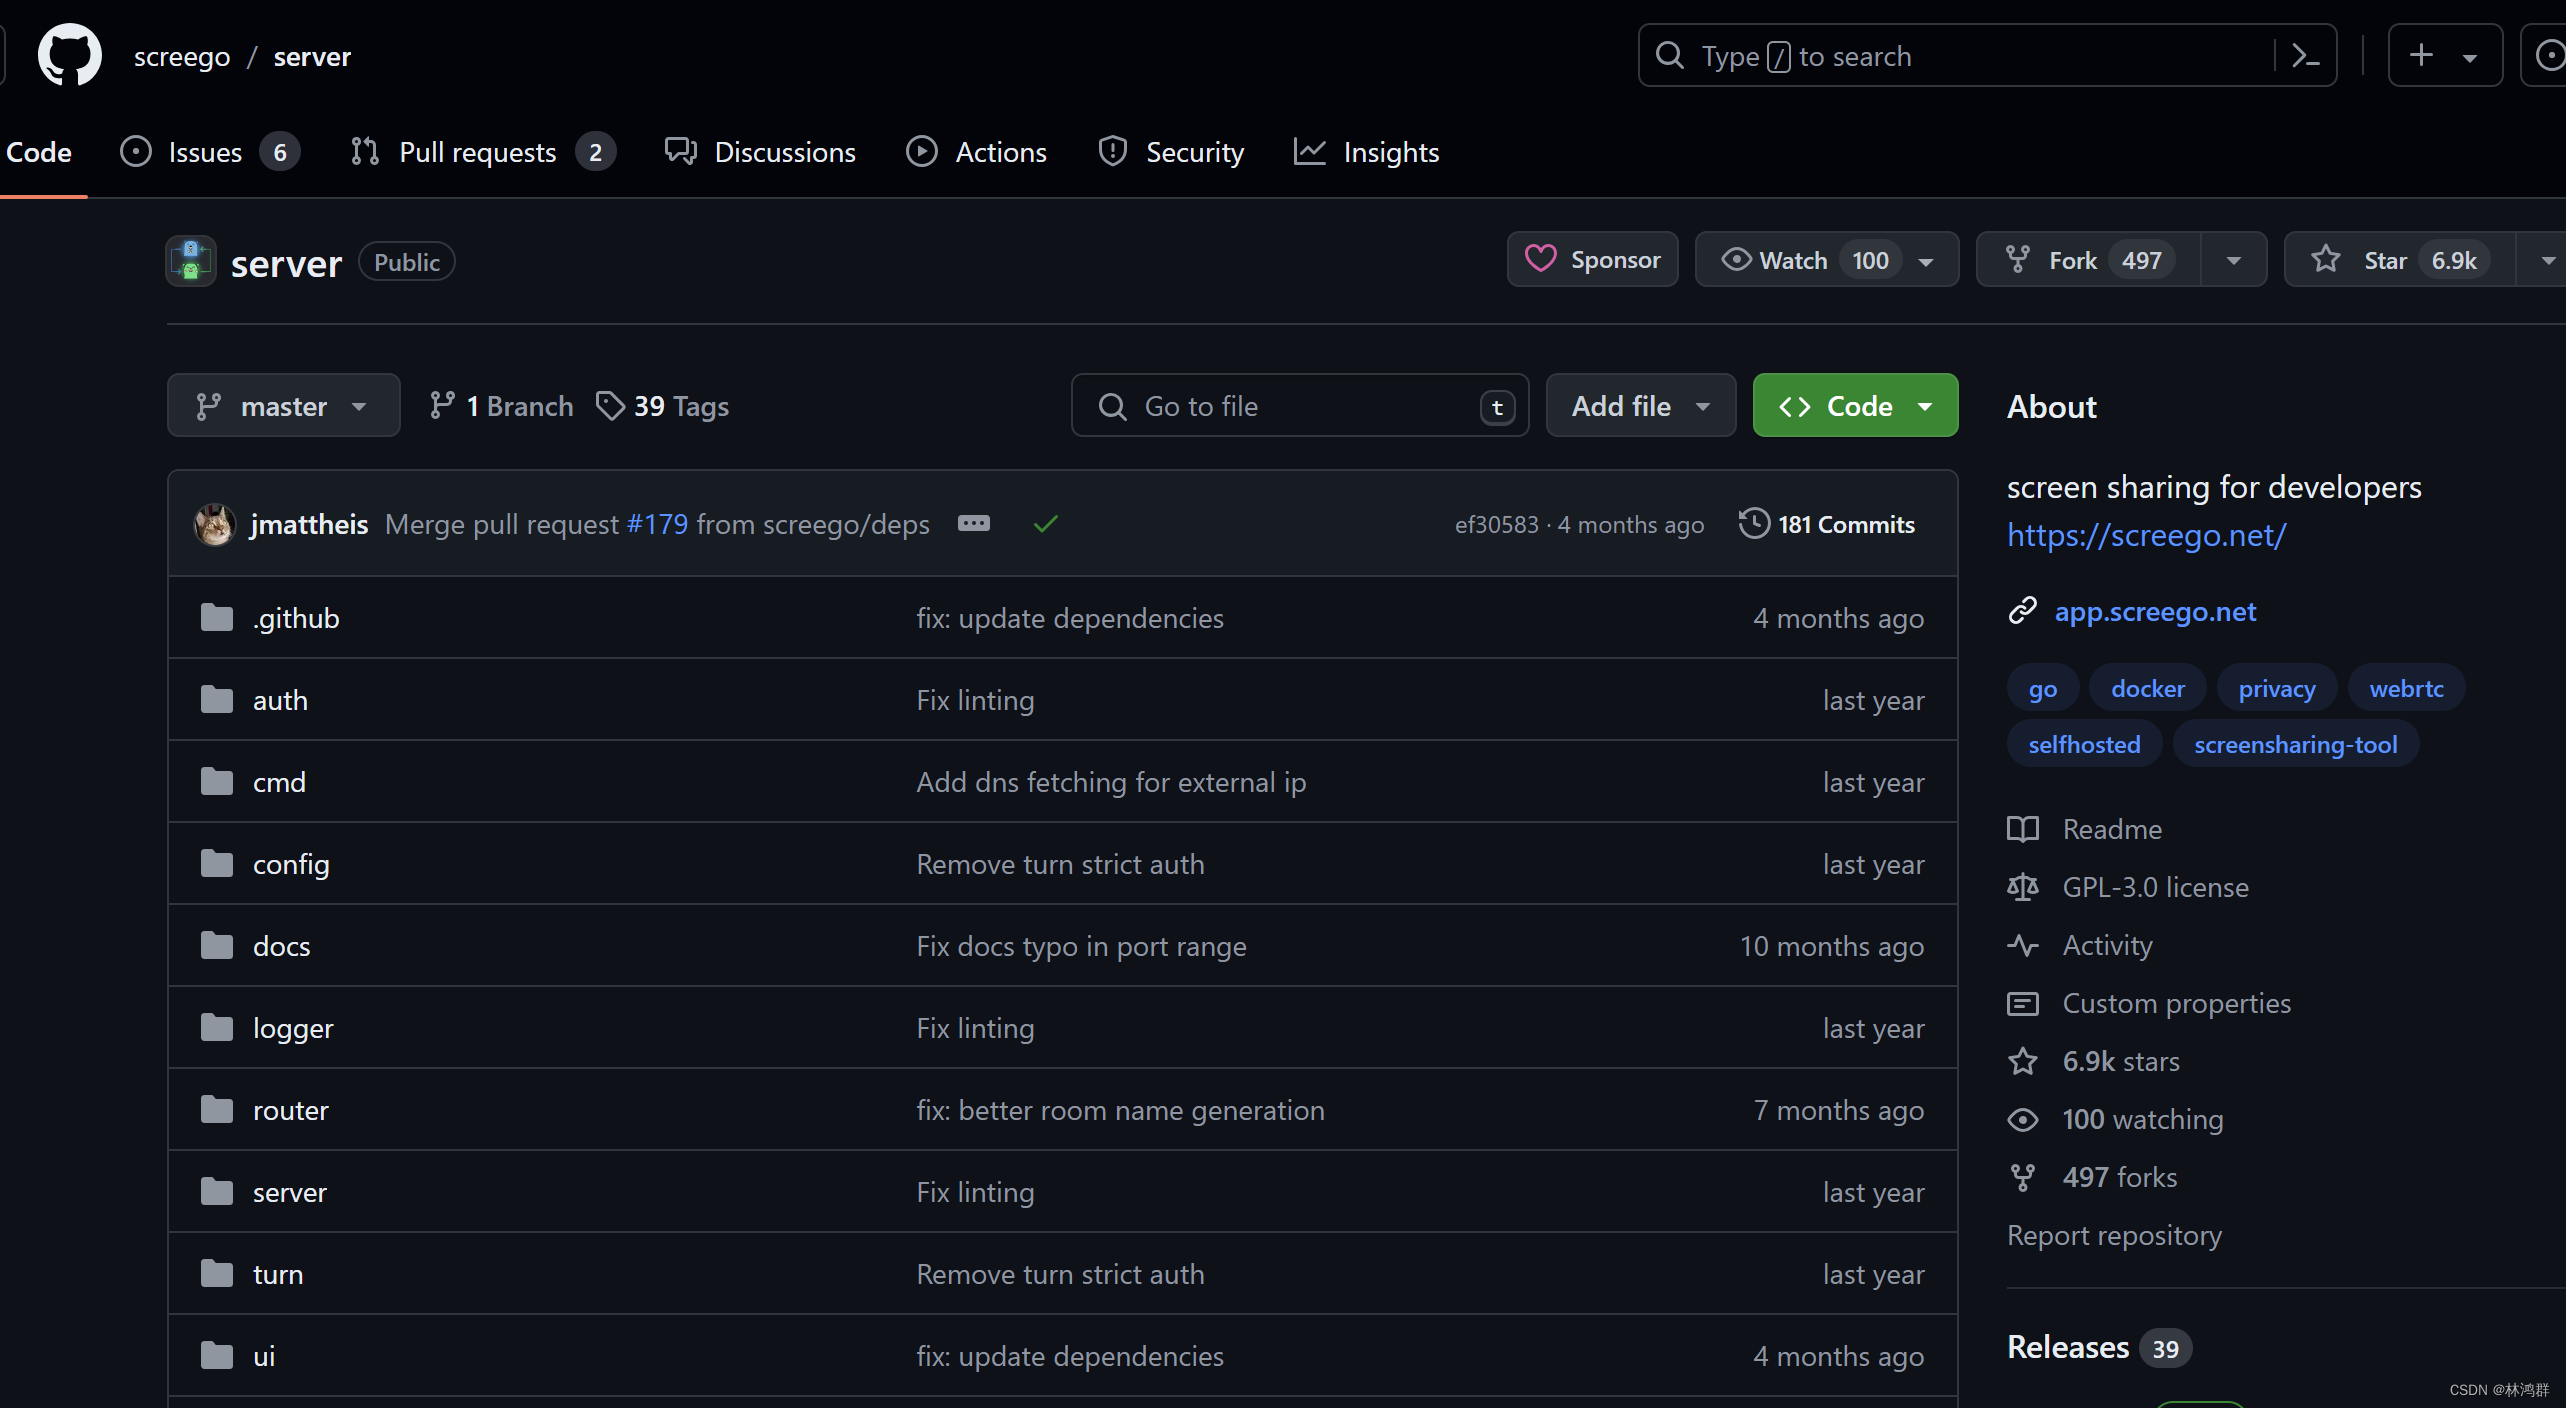Open the config folder

pos(291,864)
